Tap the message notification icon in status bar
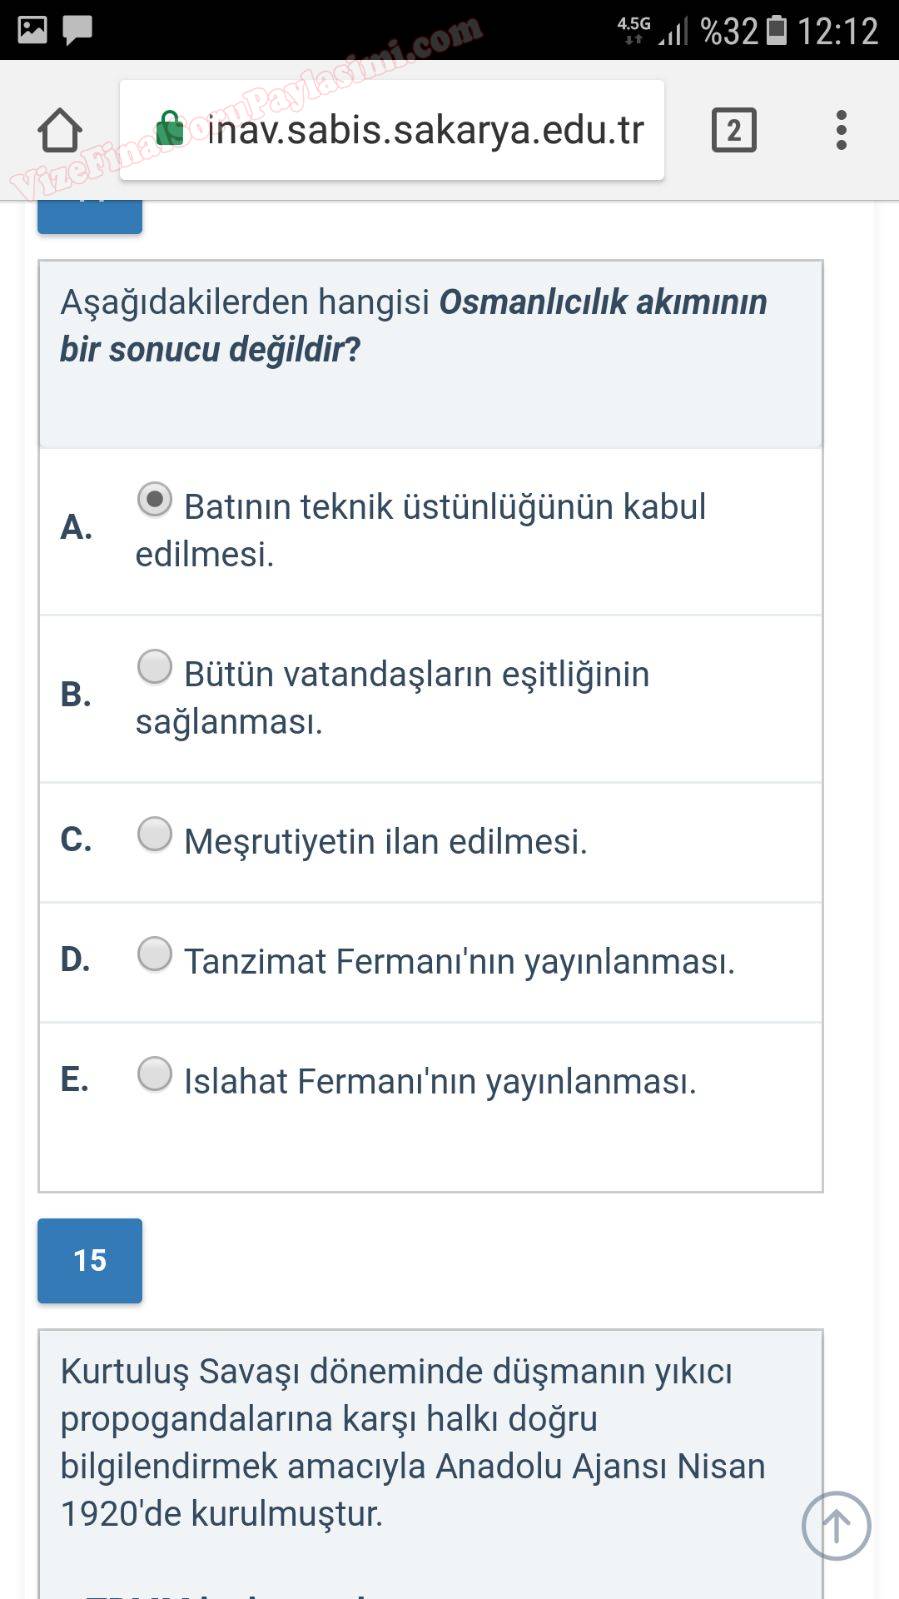 (77, 30)
